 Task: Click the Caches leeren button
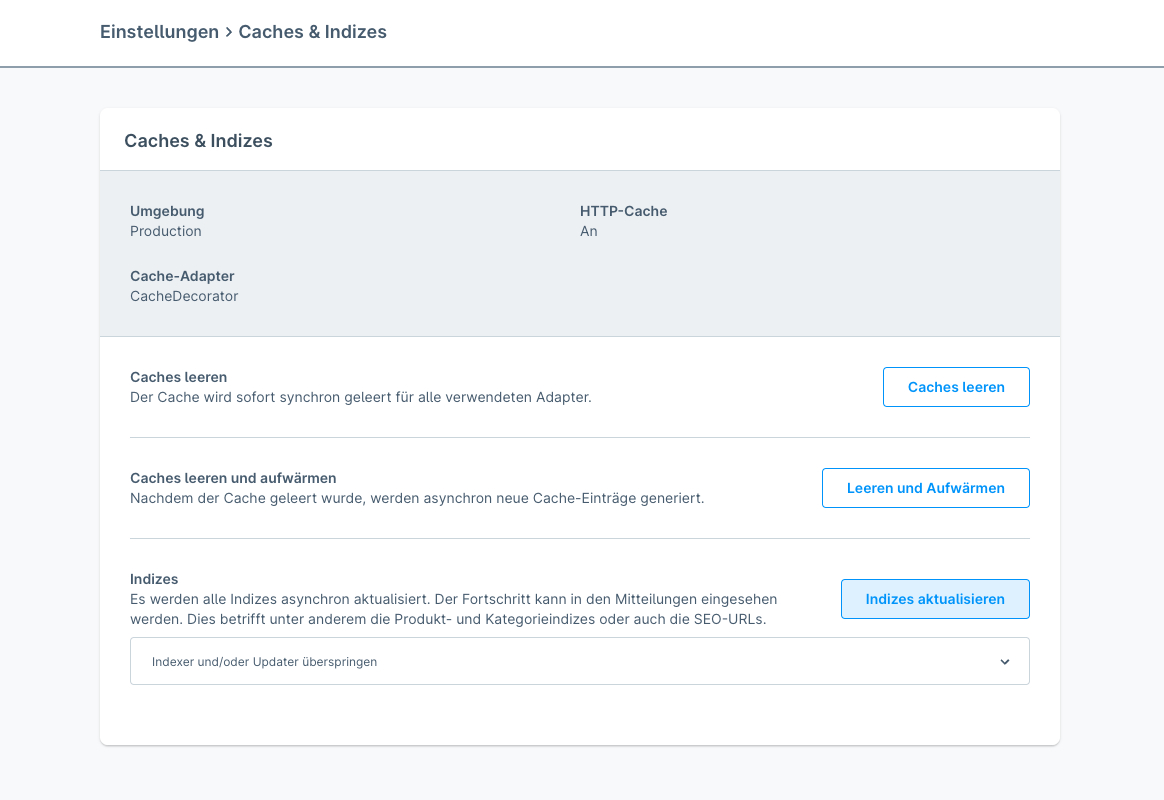[x=955, y=387]
